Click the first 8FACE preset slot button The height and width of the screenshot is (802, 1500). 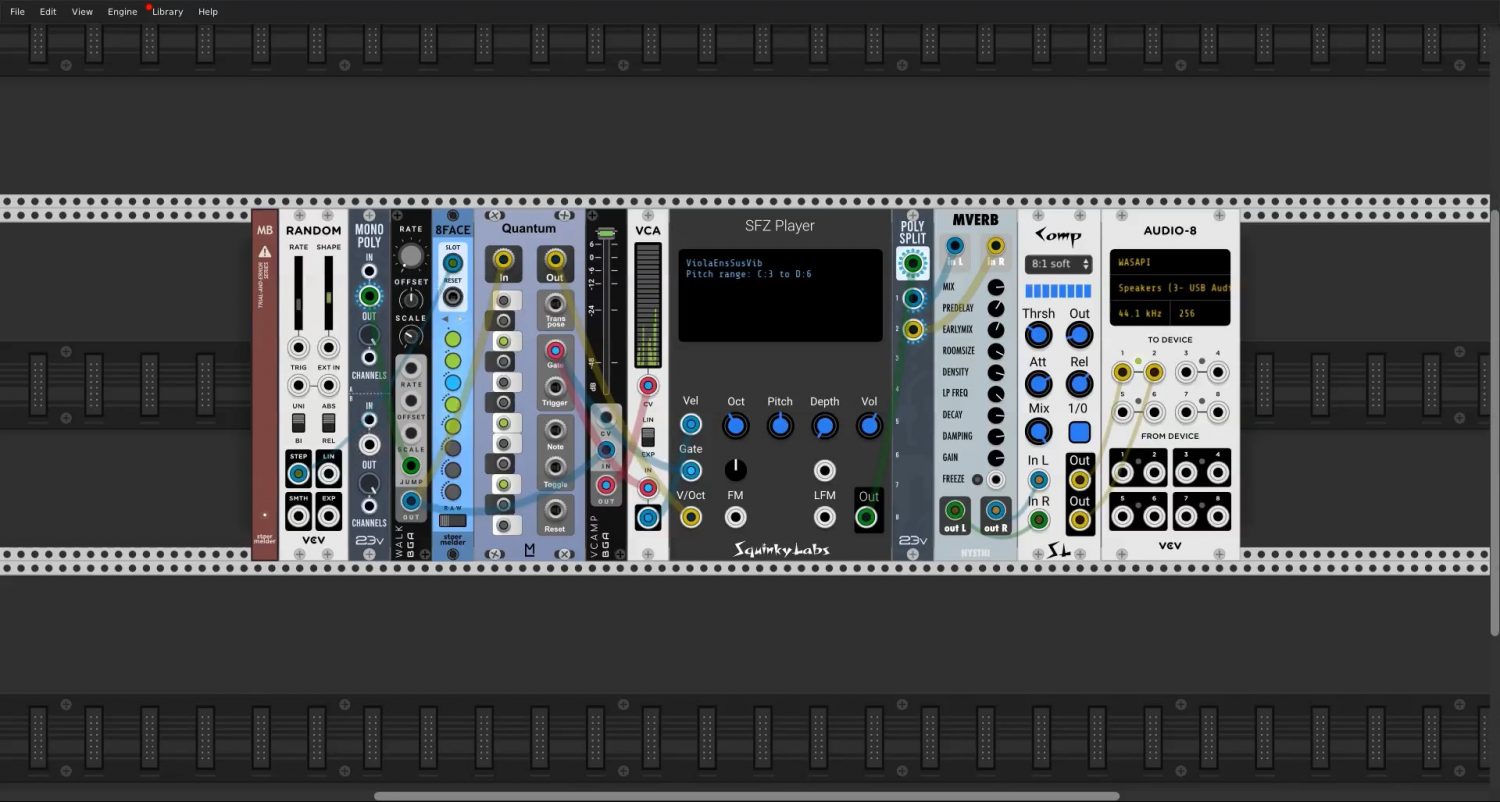click(453, 338)
